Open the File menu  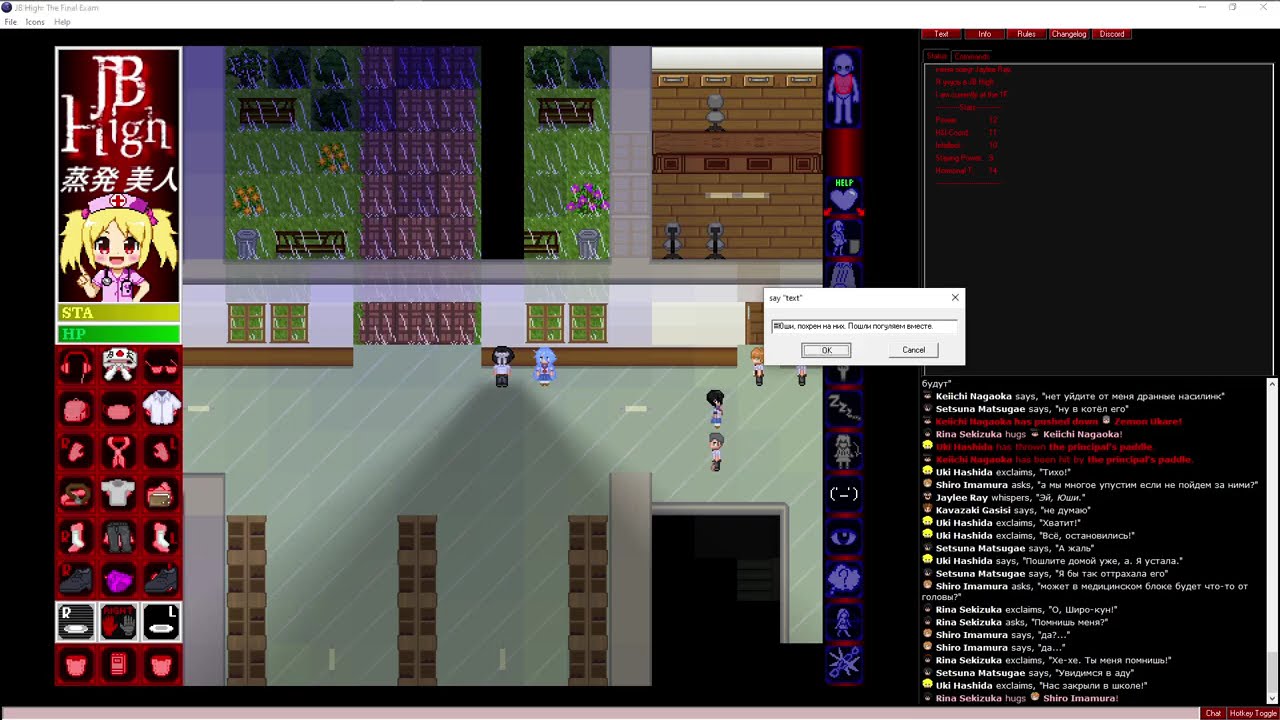click(x=11, y=22)
